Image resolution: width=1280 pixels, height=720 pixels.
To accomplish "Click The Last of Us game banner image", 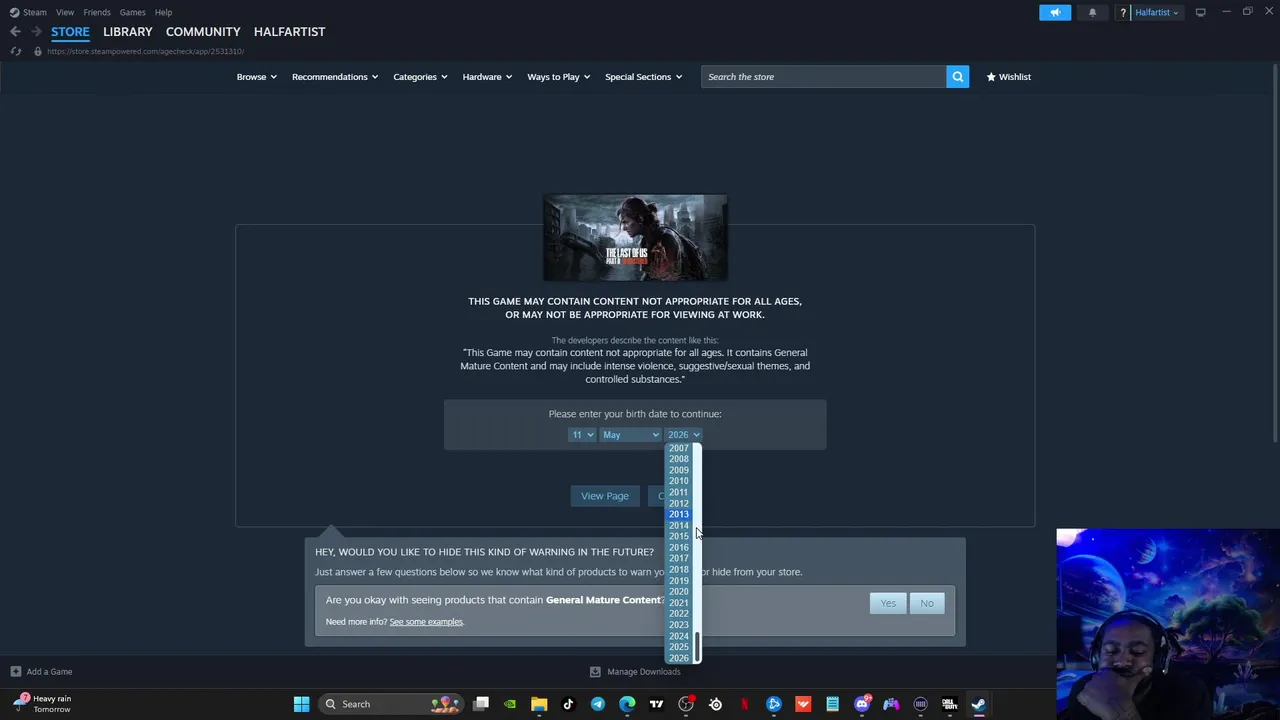I will (x=635, y=238).
